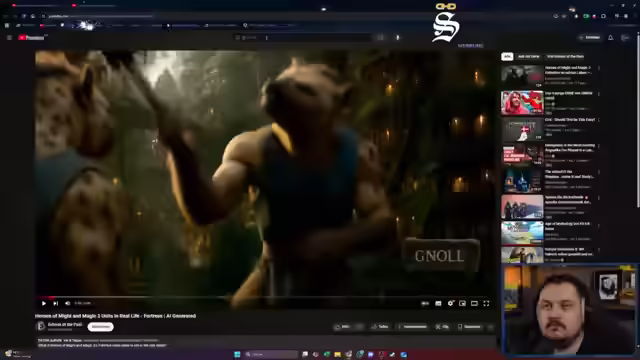Enable theater mode

point(474,303)
